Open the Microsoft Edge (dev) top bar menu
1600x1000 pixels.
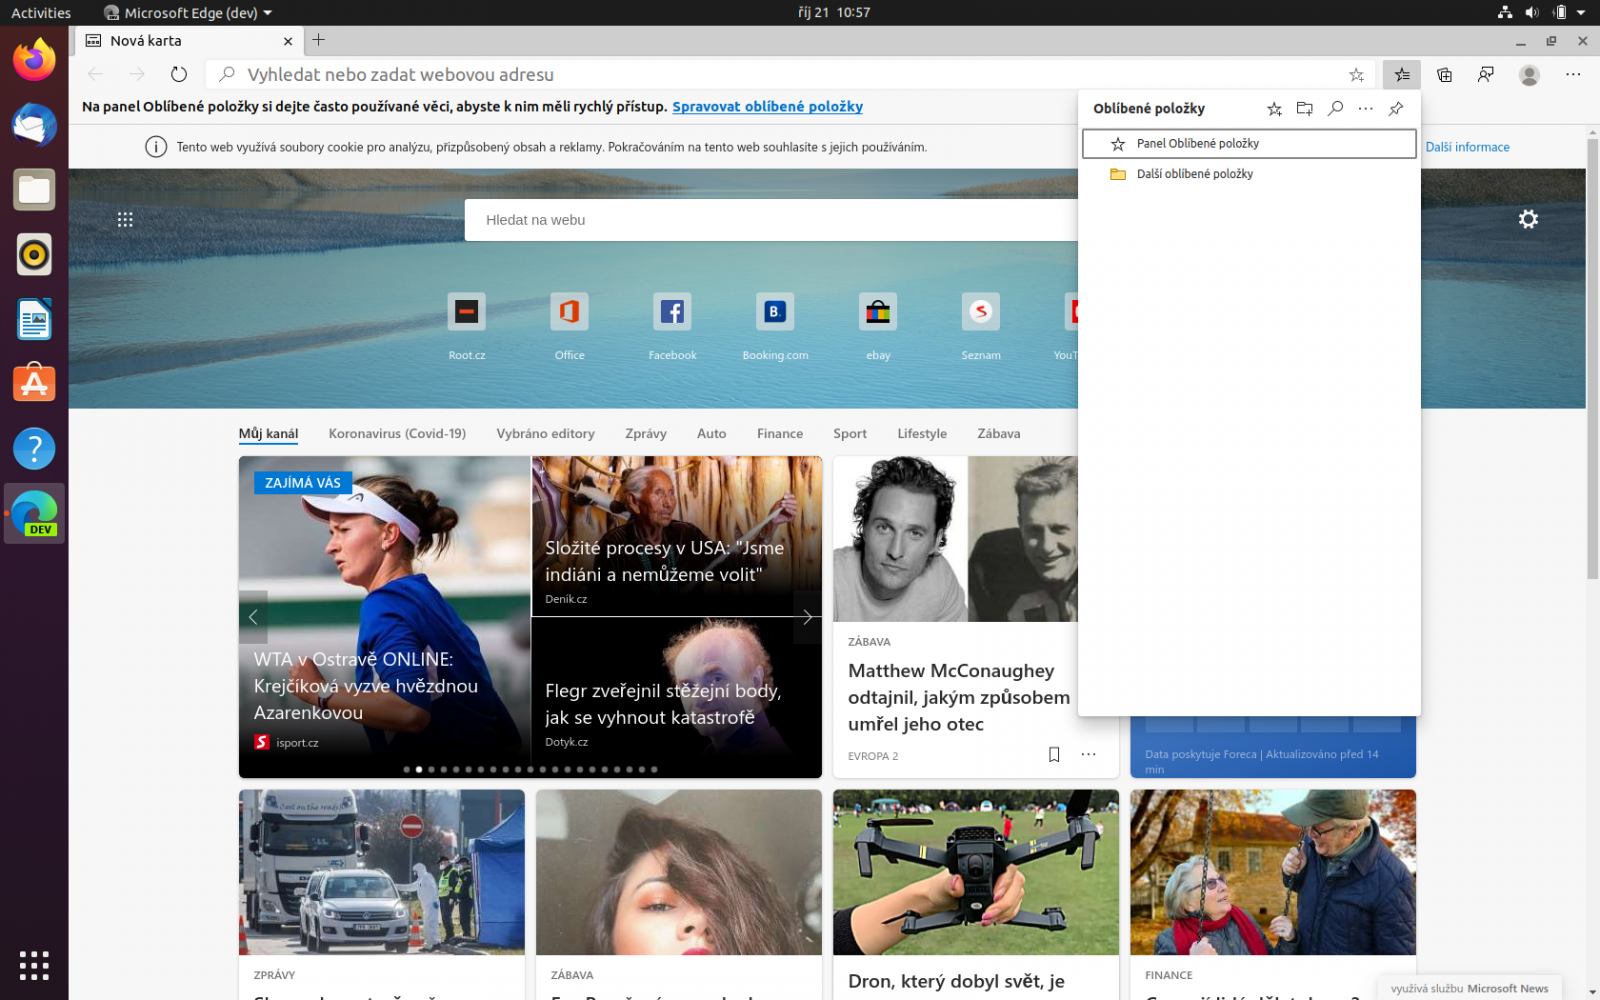(186, 13)
